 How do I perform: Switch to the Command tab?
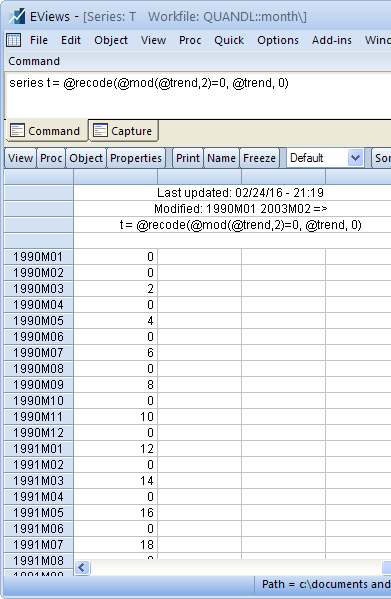tap(46, 131)
